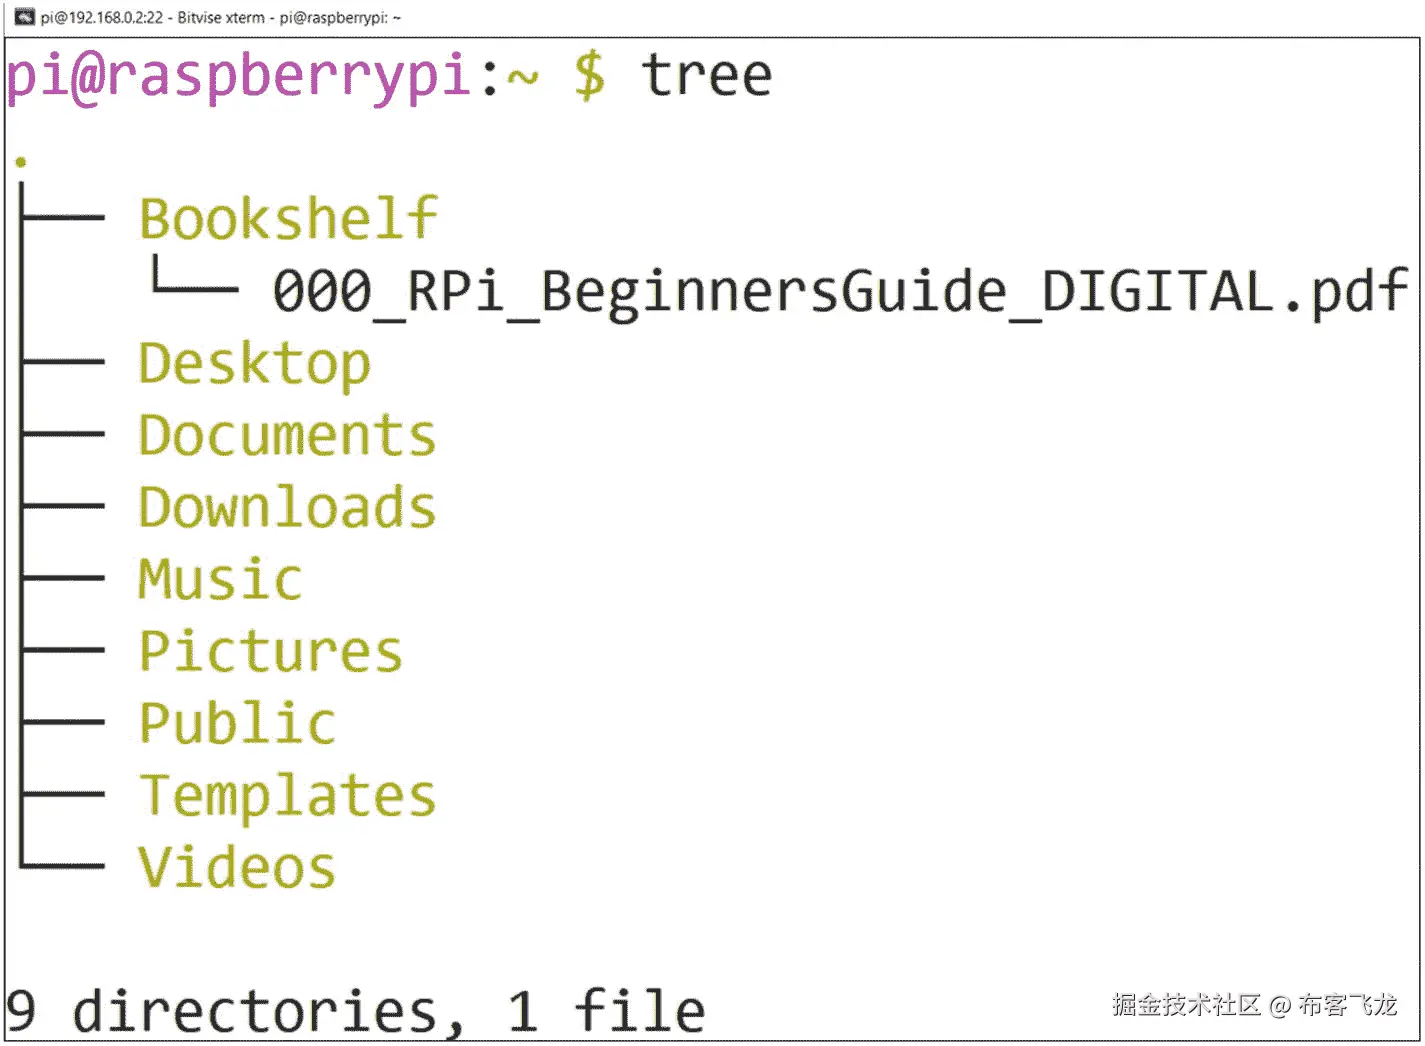Click the root dot at the tree top
The width and height of the screenshot is (1425, 1046).
click(x=21, y=160)
